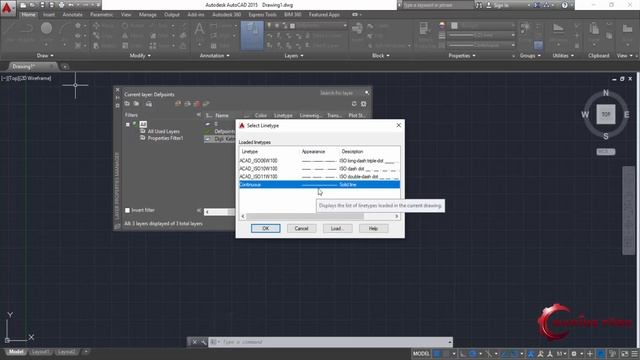
Task: Click New Layer VP Frozen icon
Action: (187, 104)
